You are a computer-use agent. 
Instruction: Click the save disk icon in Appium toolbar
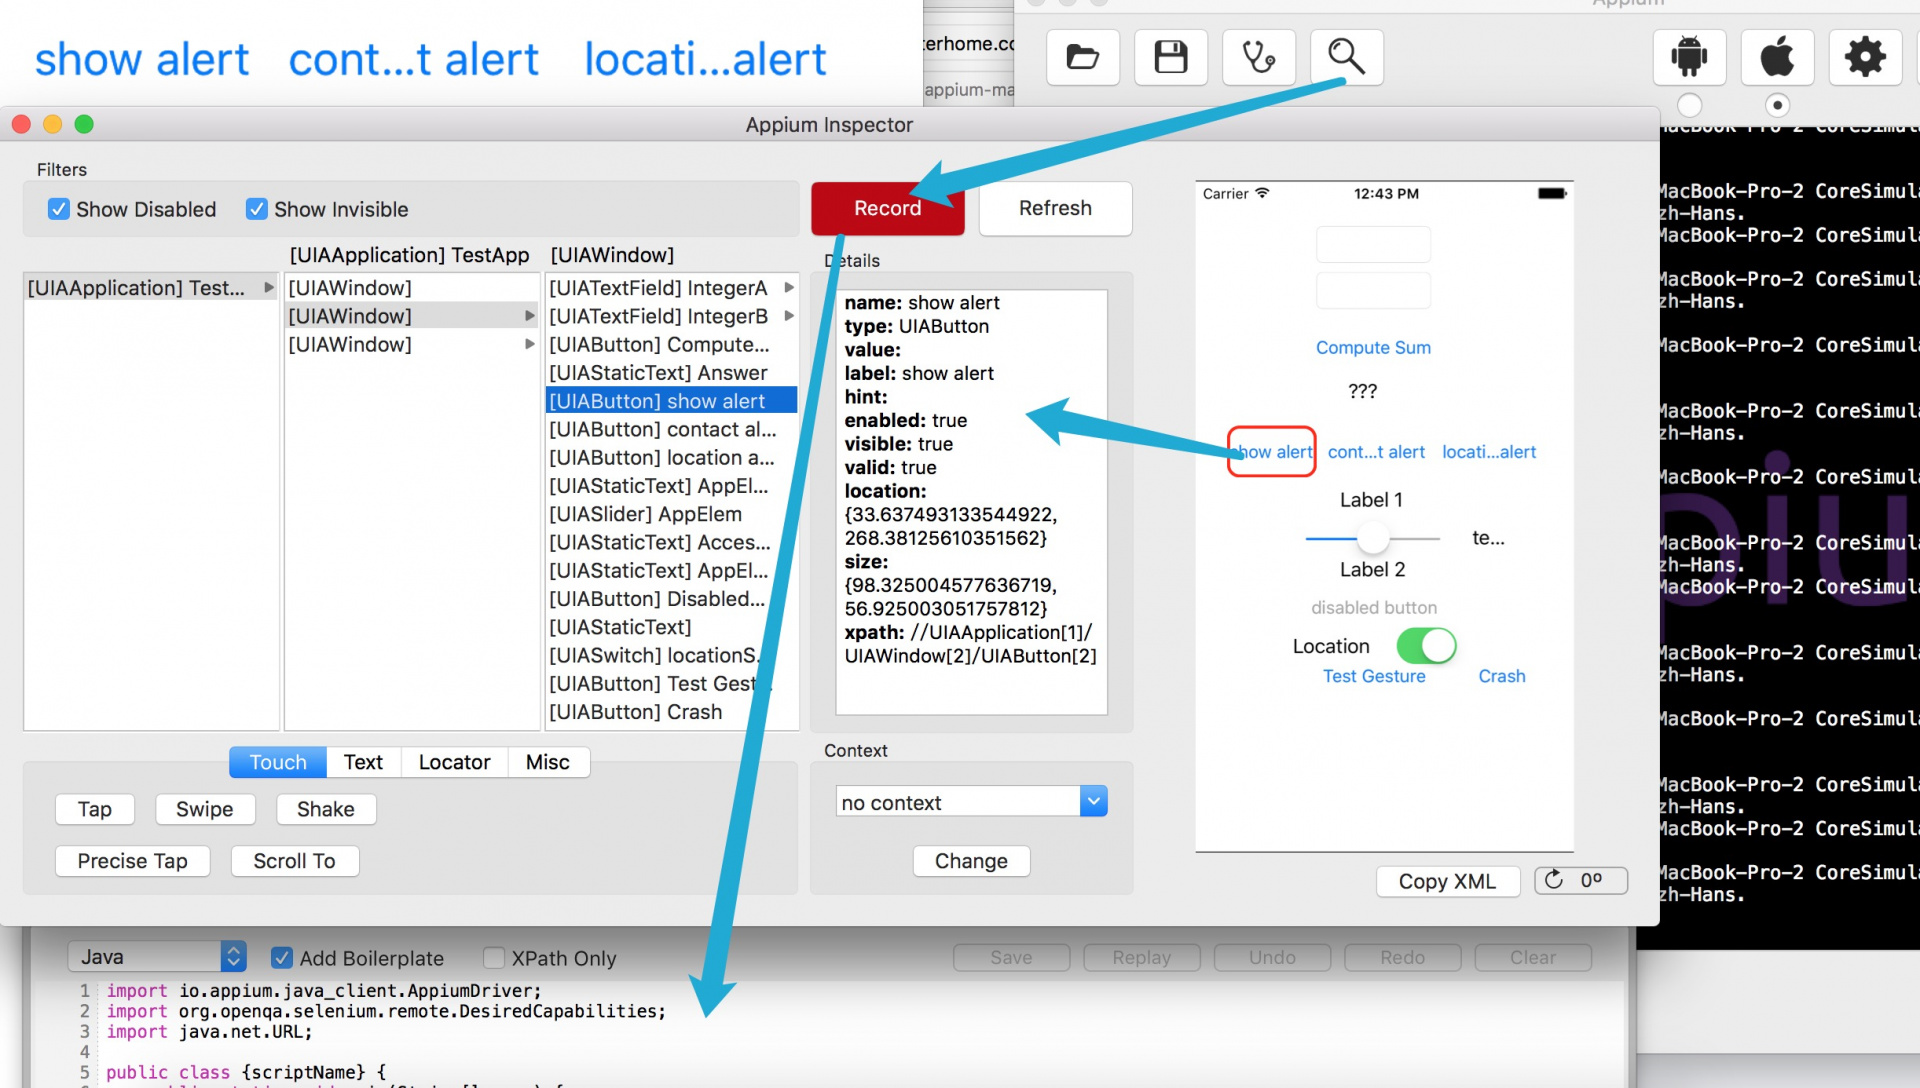1171,57
